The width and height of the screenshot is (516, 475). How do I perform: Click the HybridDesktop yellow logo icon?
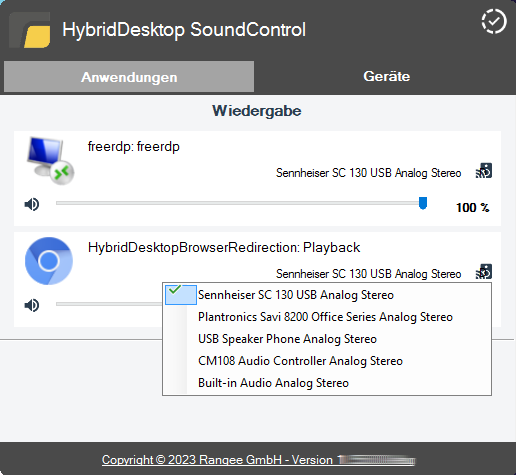30,30
